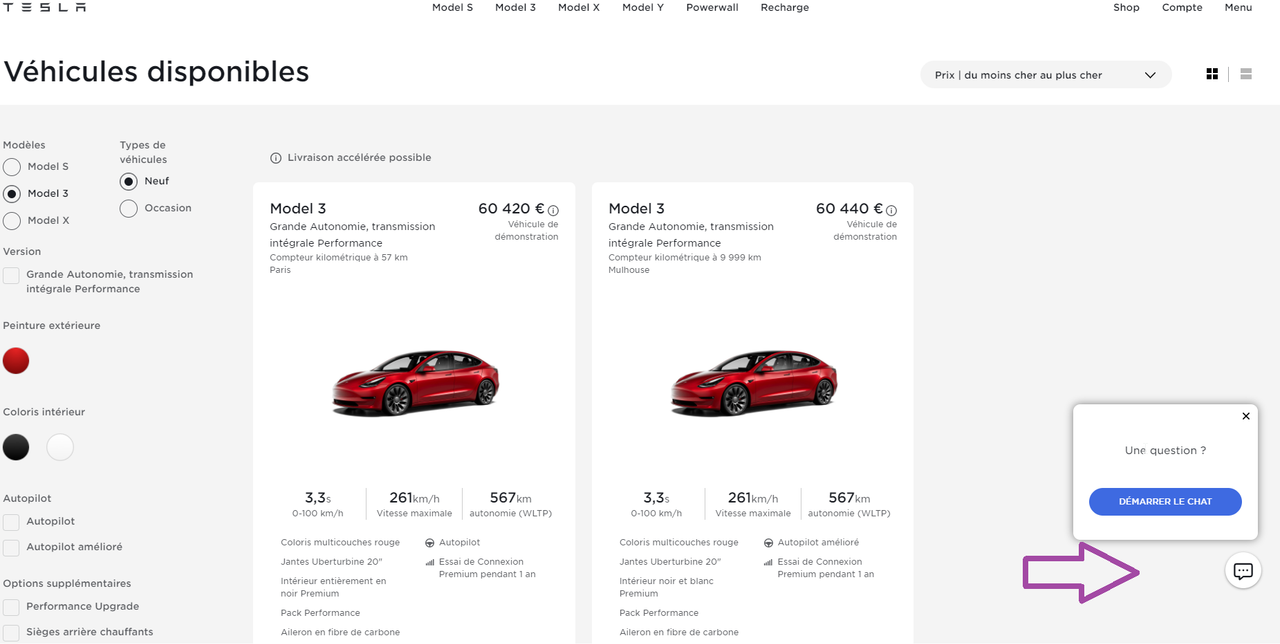This screenshot has height=644, width=1280.
Task: Switch to list view layout
Action: pos(1246,74)
